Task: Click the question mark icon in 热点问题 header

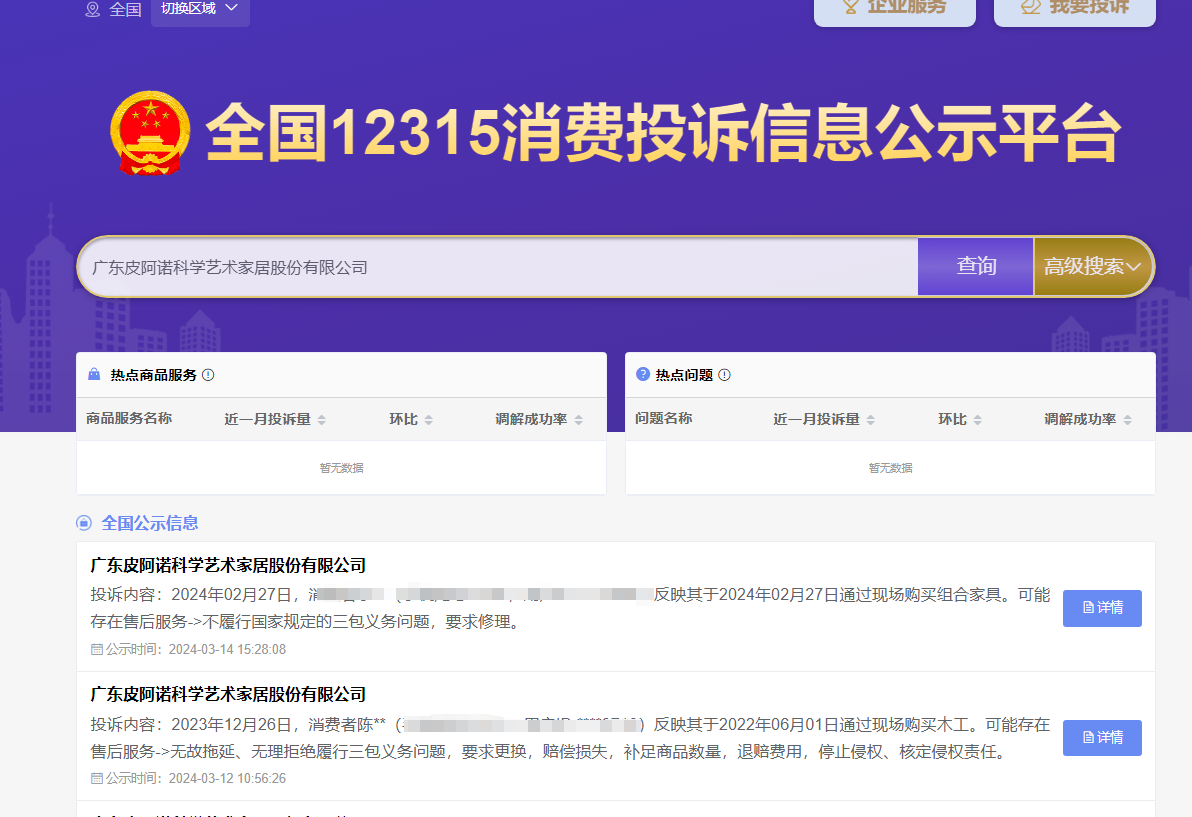Action: click(643, 375)
